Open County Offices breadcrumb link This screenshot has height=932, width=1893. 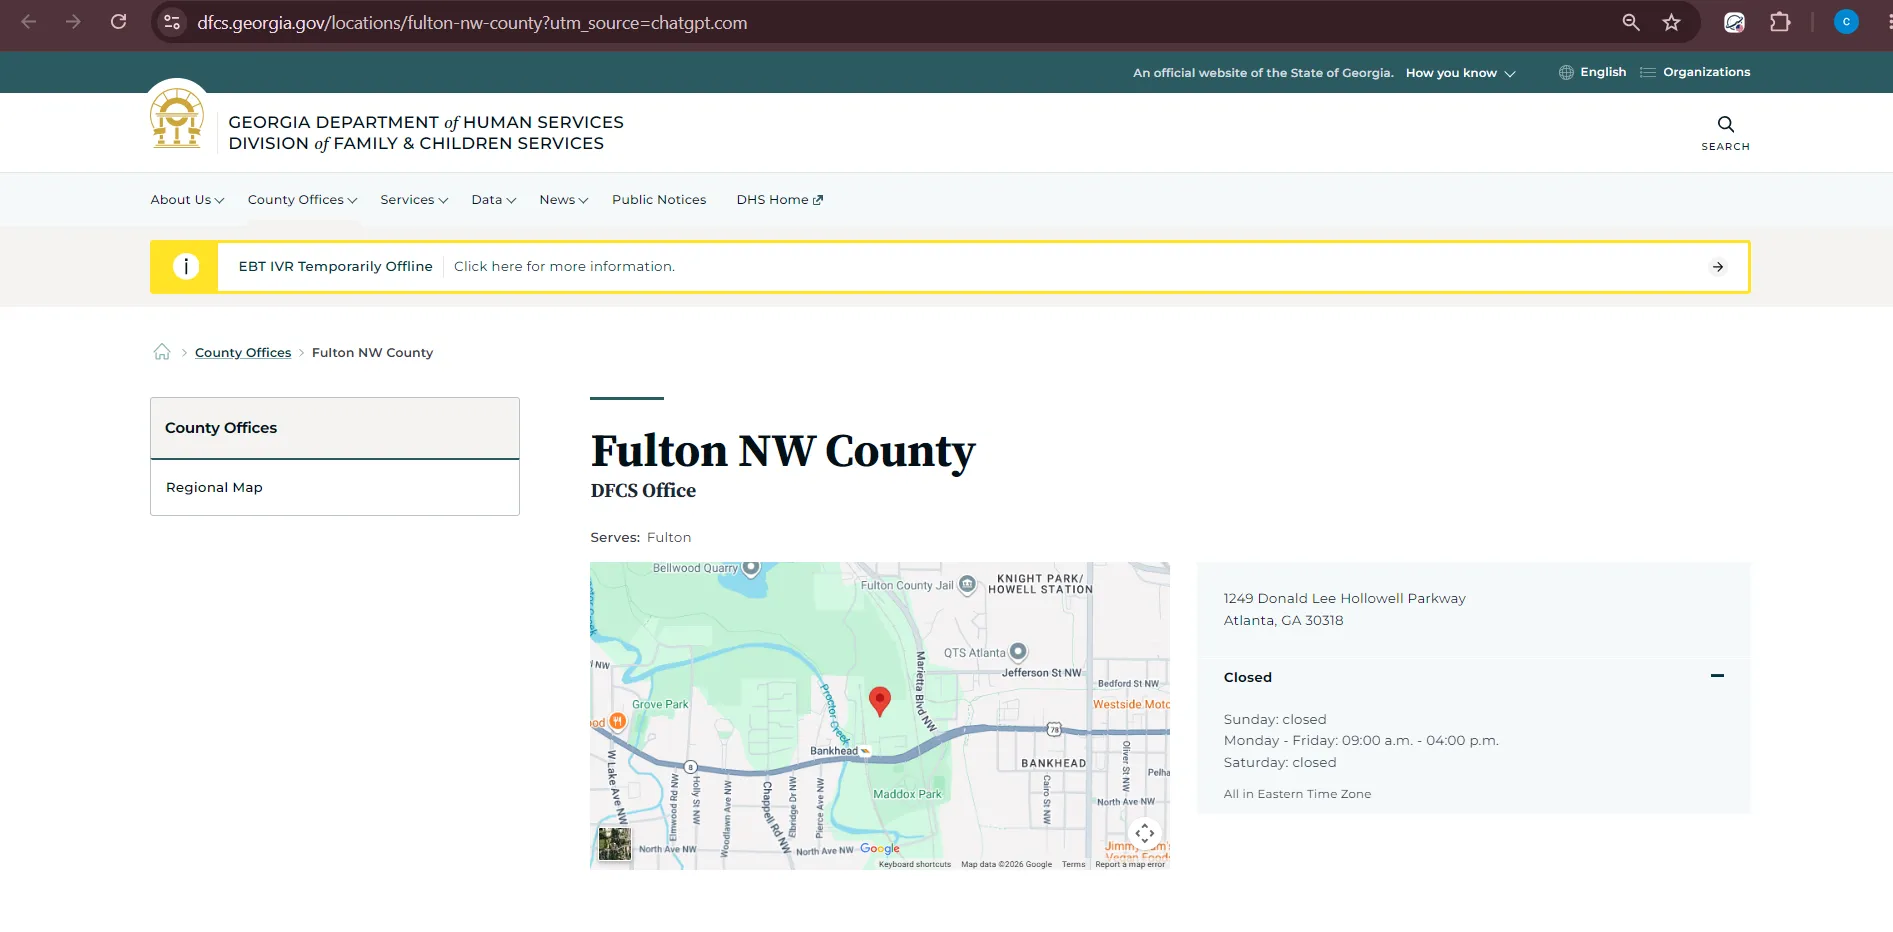click(243, 353)
